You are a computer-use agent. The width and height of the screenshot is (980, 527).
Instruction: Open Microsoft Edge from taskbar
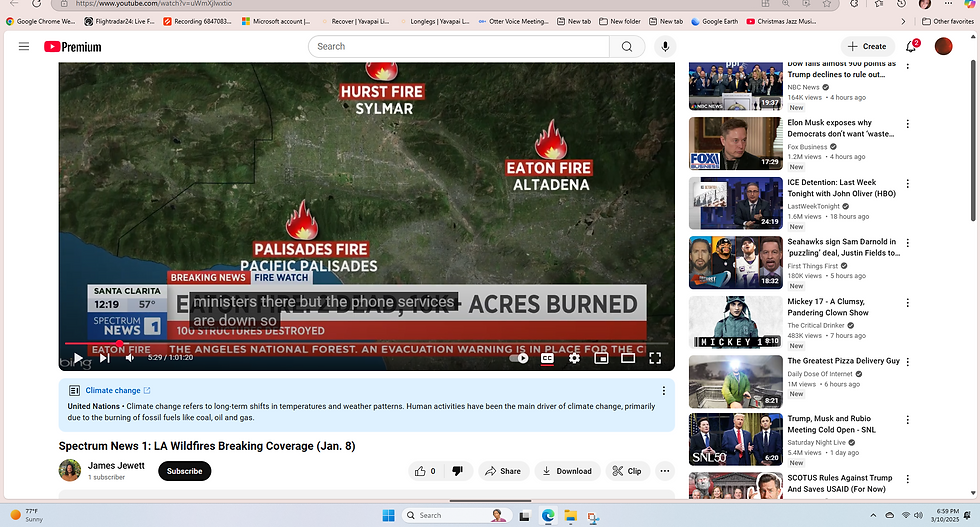pos(548,515)
